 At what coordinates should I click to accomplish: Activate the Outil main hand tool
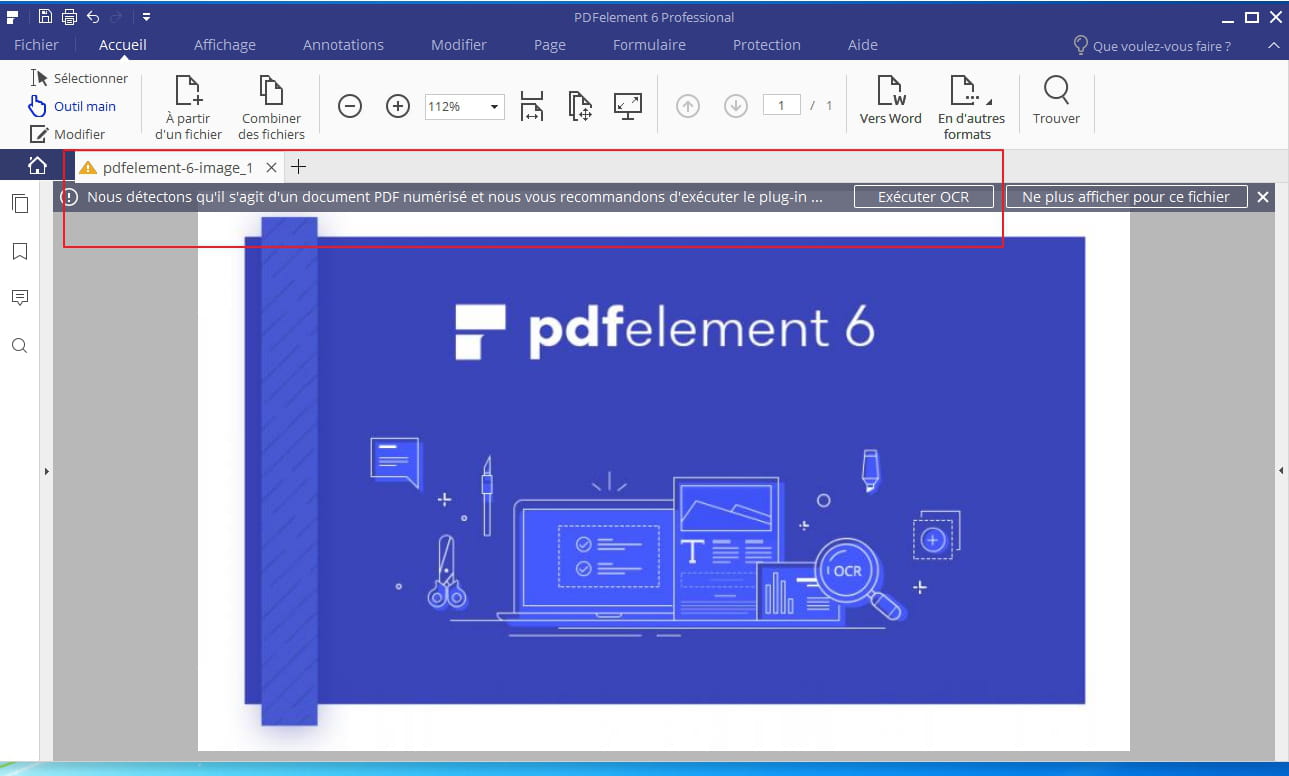point(72,106)
